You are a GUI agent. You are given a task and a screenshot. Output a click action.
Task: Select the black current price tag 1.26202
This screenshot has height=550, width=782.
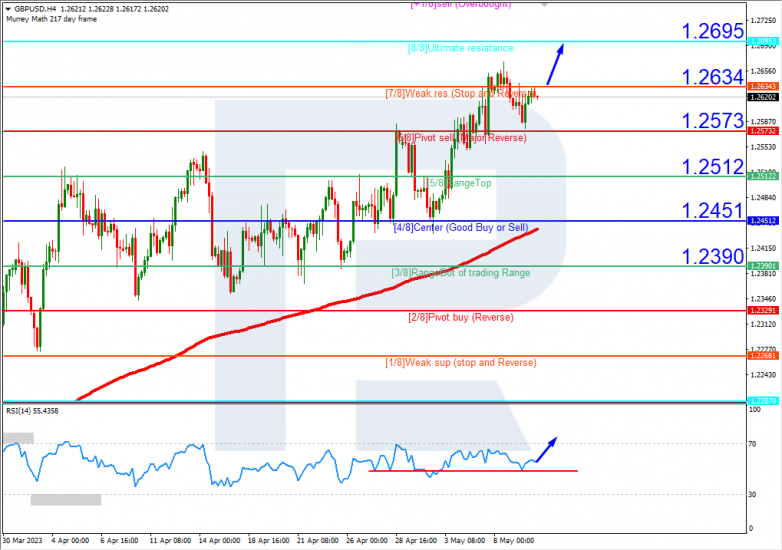763,97
